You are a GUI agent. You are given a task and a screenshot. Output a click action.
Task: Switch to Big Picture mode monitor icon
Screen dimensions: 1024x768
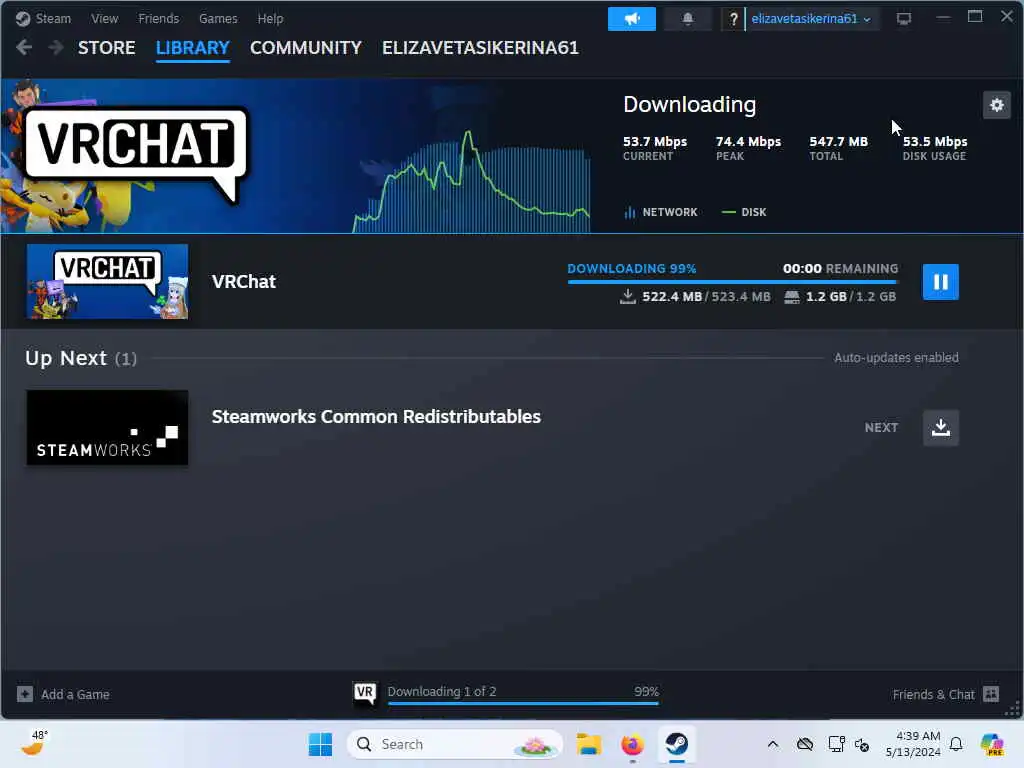click(904, 19)
